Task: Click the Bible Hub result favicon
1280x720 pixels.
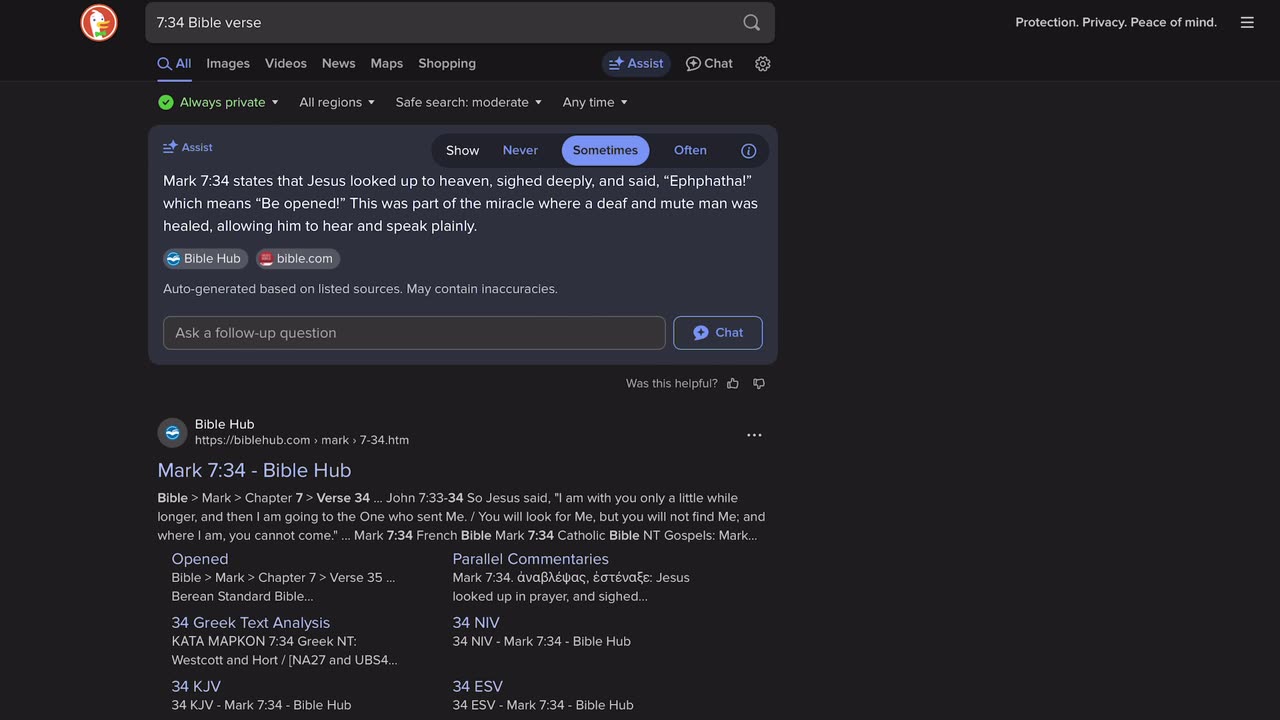Action: tap(172, 432)
